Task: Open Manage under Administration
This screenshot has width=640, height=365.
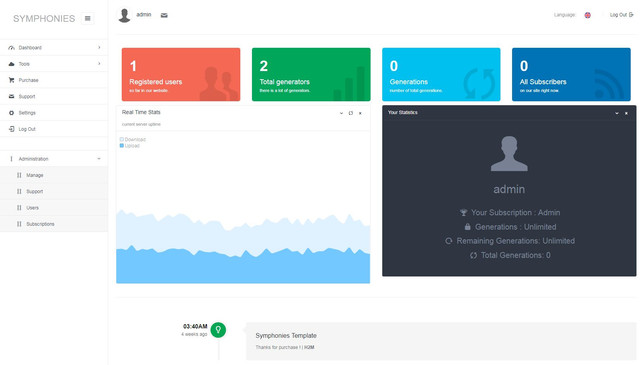Action: 54,175
